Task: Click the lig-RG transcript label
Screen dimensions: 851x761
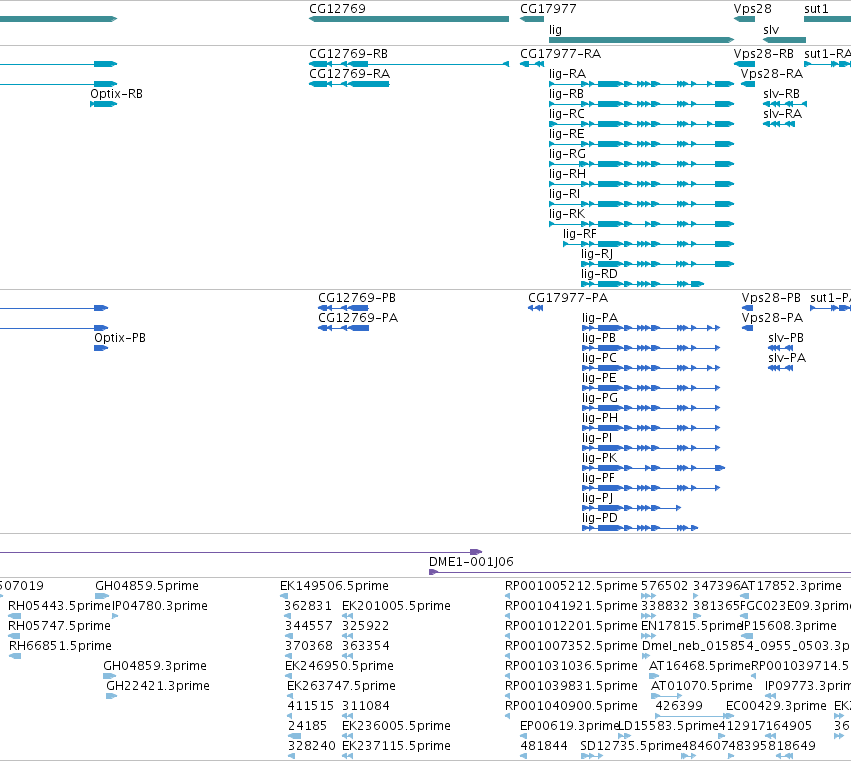Action: (567, 154)
